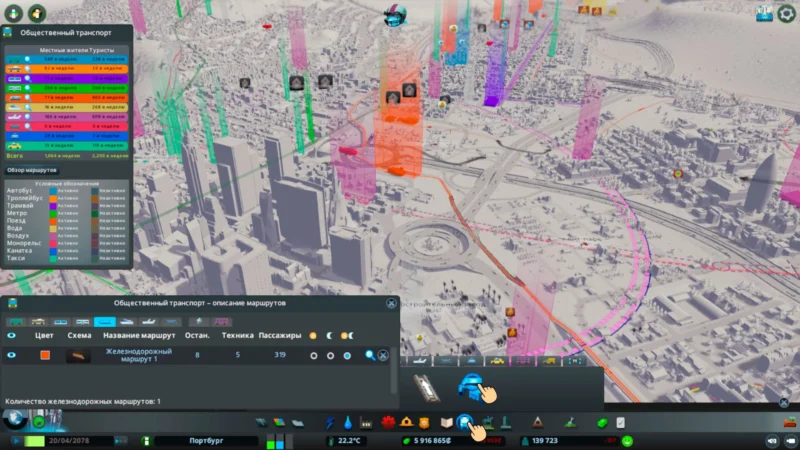800x450 pixels.
Task: Click the green happiness smiley icon
Action: tap(628, 441)
